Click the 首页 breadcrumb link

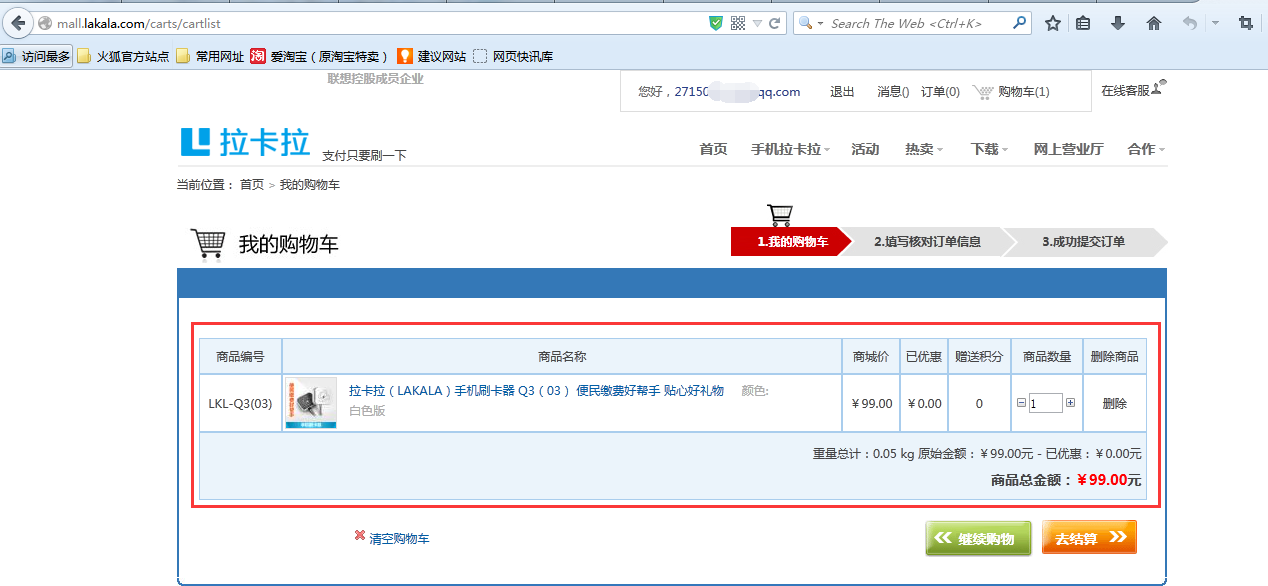[252, 185]
